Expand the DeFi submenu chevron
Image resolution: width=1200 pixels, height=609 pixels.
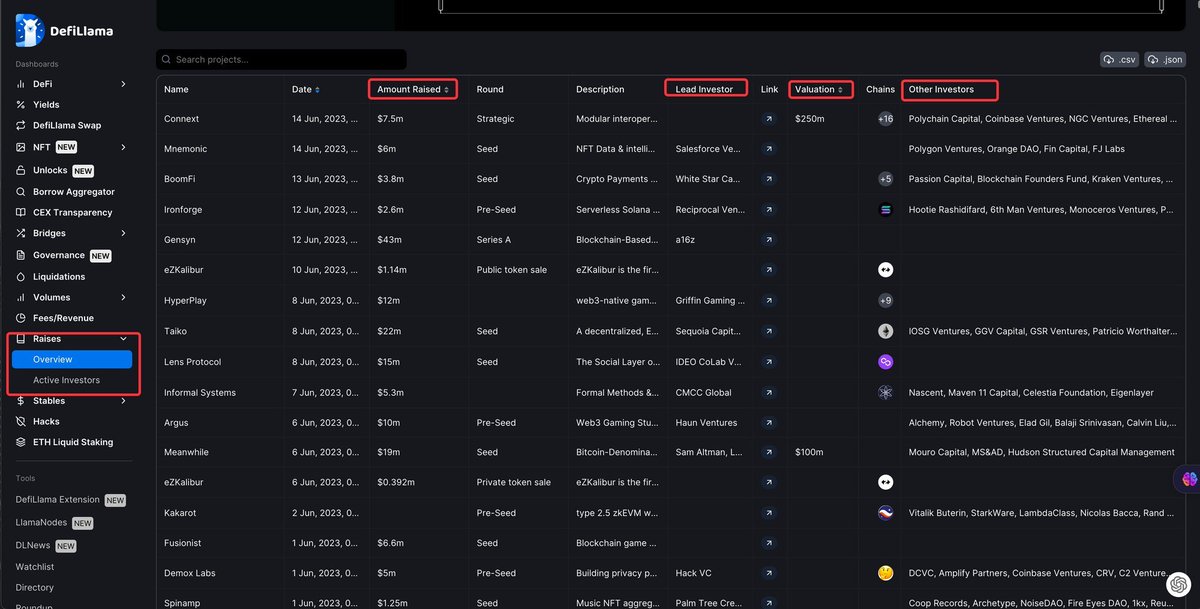click(123, 84)
